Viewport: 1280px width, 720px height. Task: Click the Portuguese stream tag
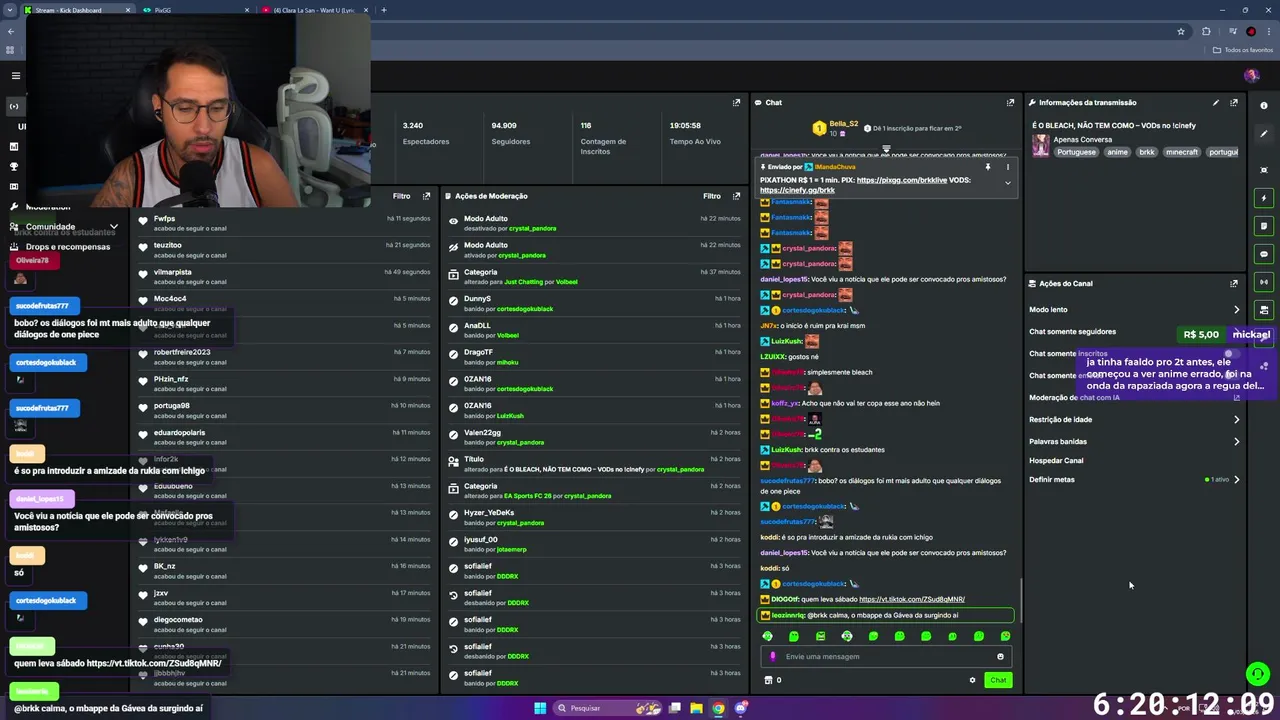point(1076,152)
